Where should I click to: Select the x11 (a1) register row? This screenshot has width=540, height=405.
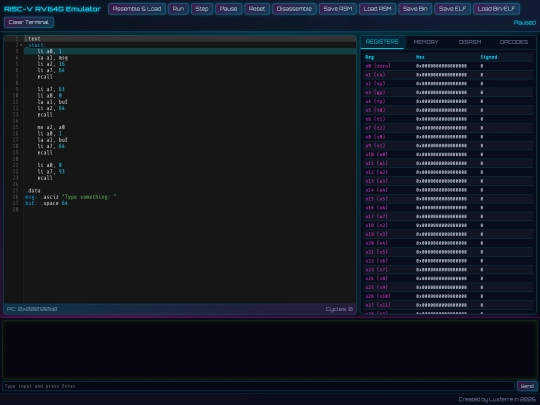click(x=448, y=163)
